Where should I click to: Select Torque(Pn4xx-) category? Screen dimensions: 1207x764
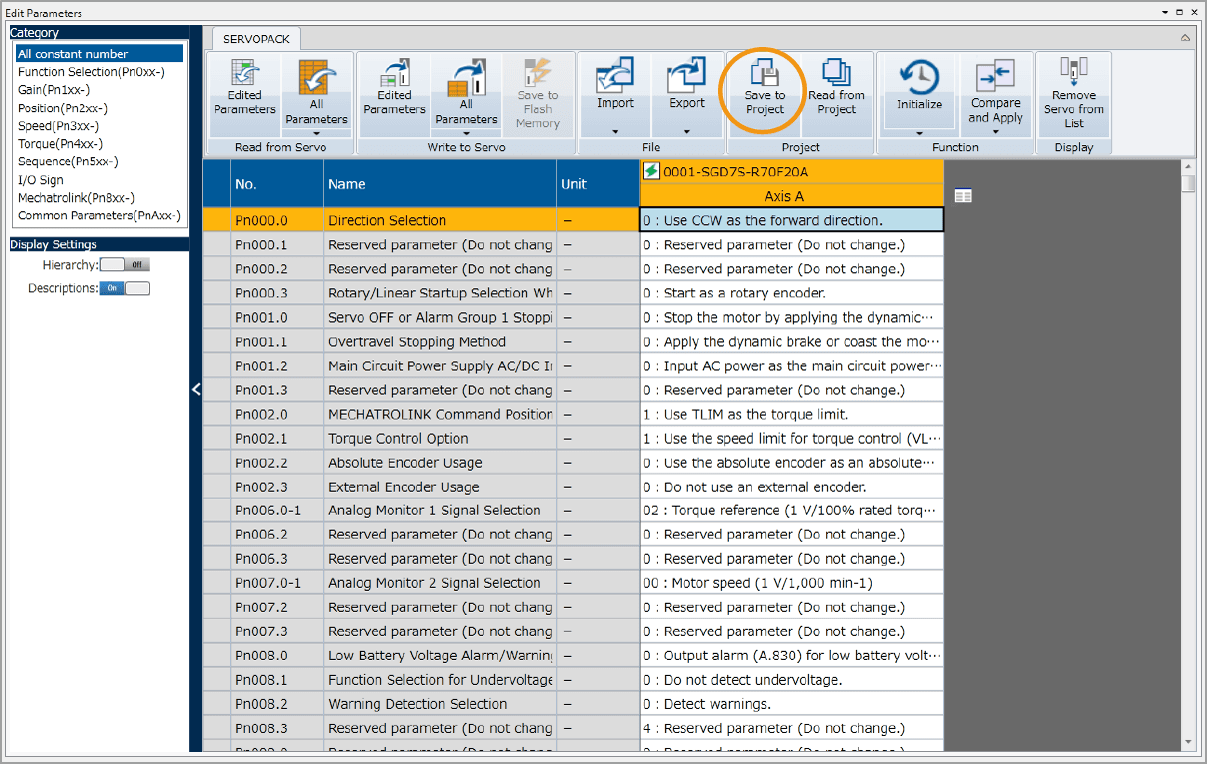click(x=60, y=144)
